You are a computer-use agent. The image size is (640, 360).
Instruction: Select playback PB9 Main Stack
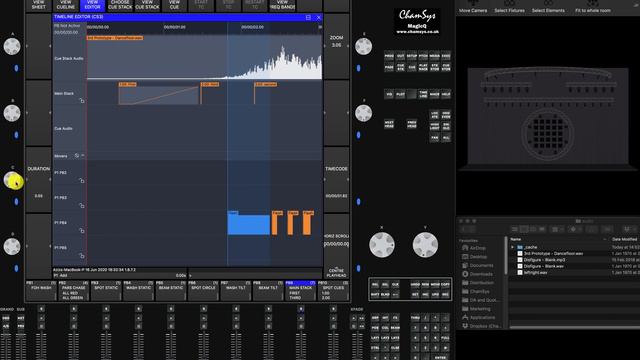[300, 291]
